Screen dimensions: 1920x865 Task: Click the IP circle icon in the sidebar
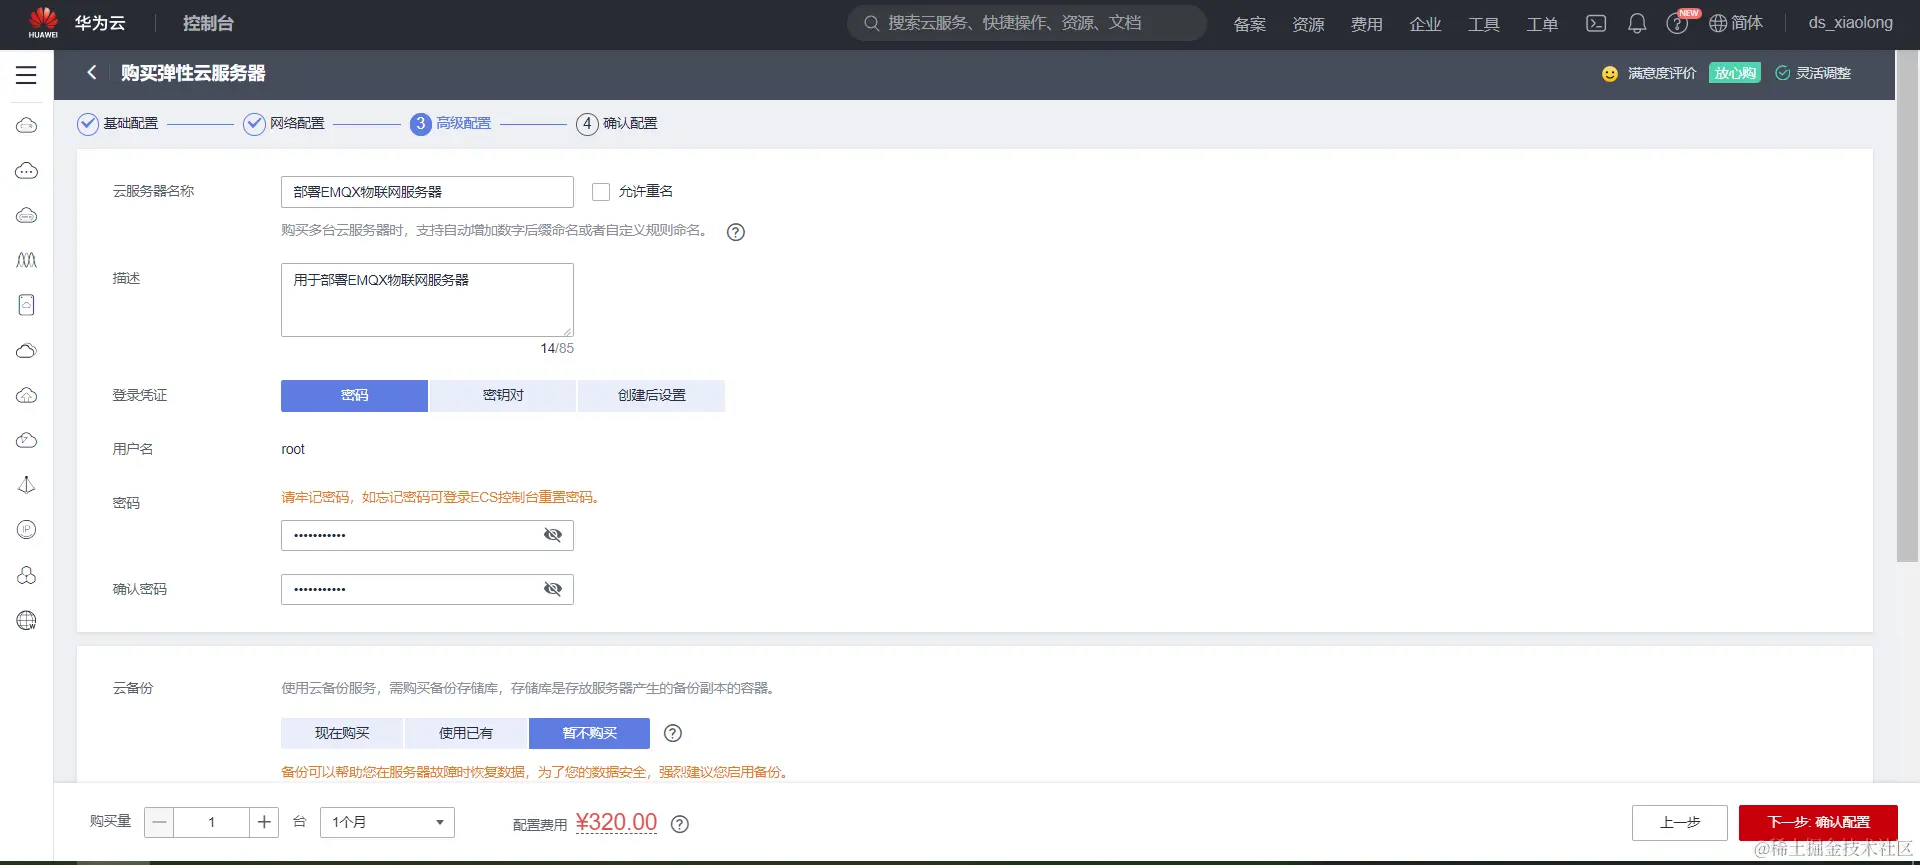coord(26,530)
